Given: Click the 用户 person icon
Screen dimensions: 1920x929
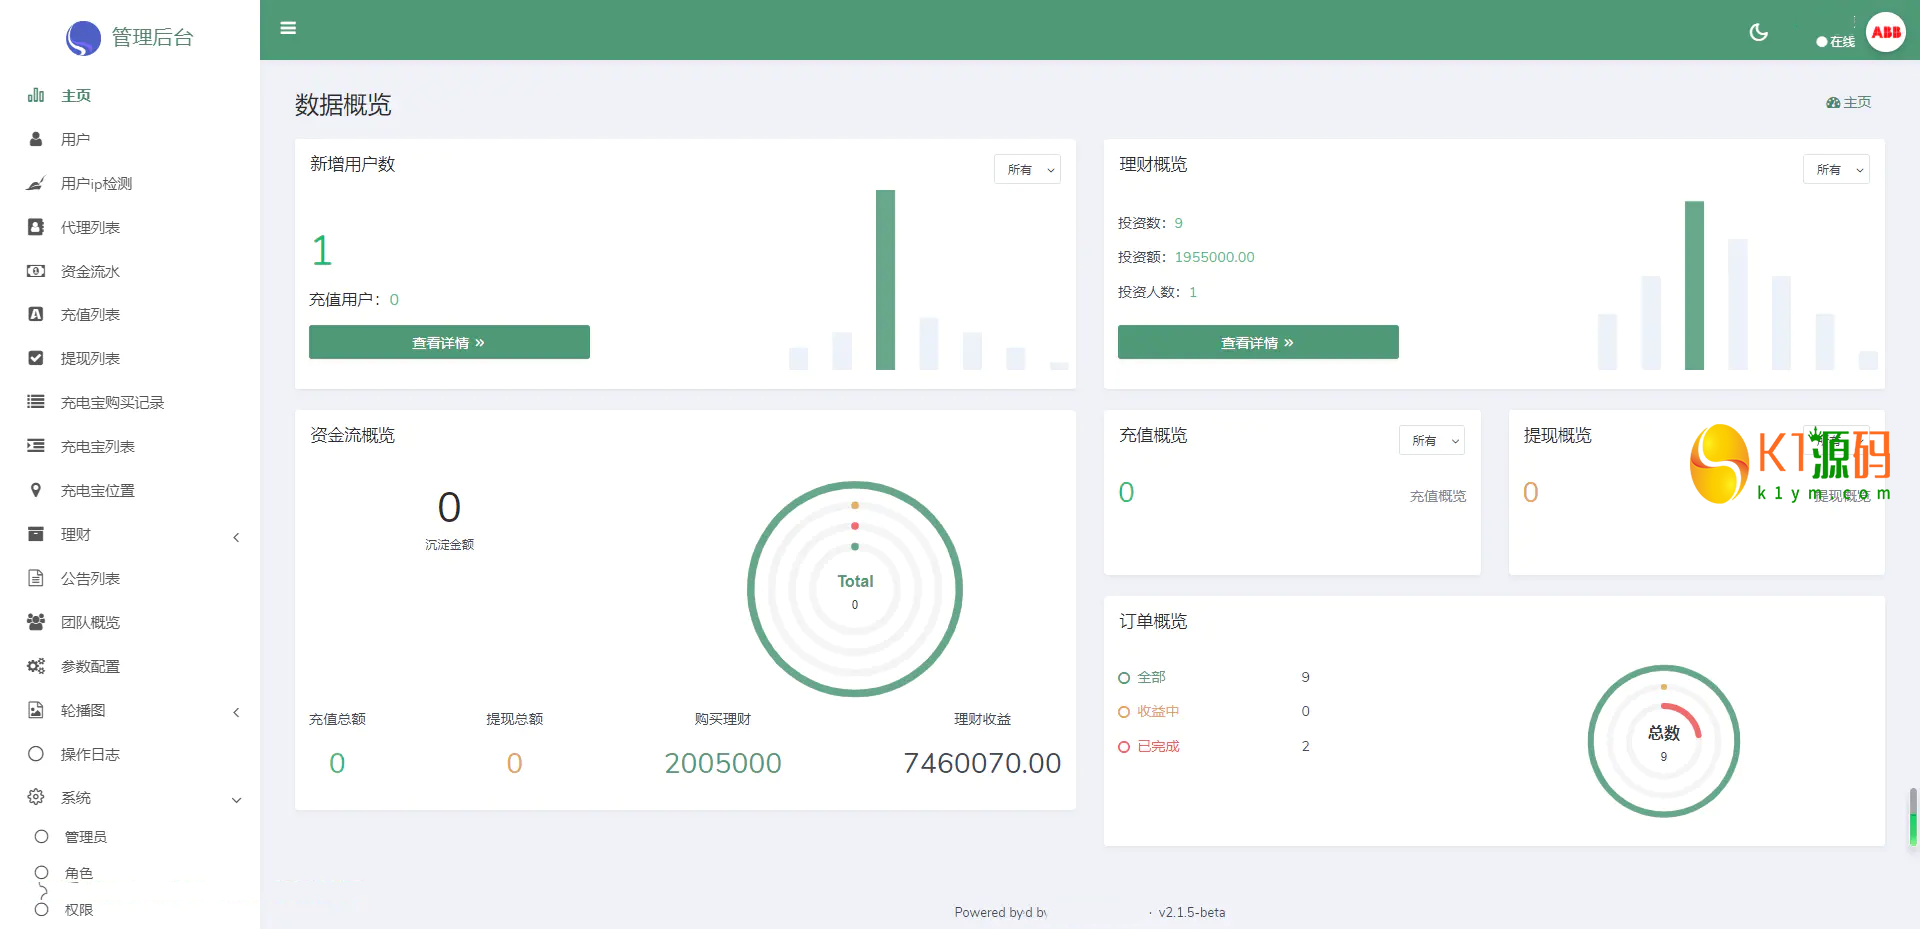Looking at the screenshot, I should coord(36,139).
